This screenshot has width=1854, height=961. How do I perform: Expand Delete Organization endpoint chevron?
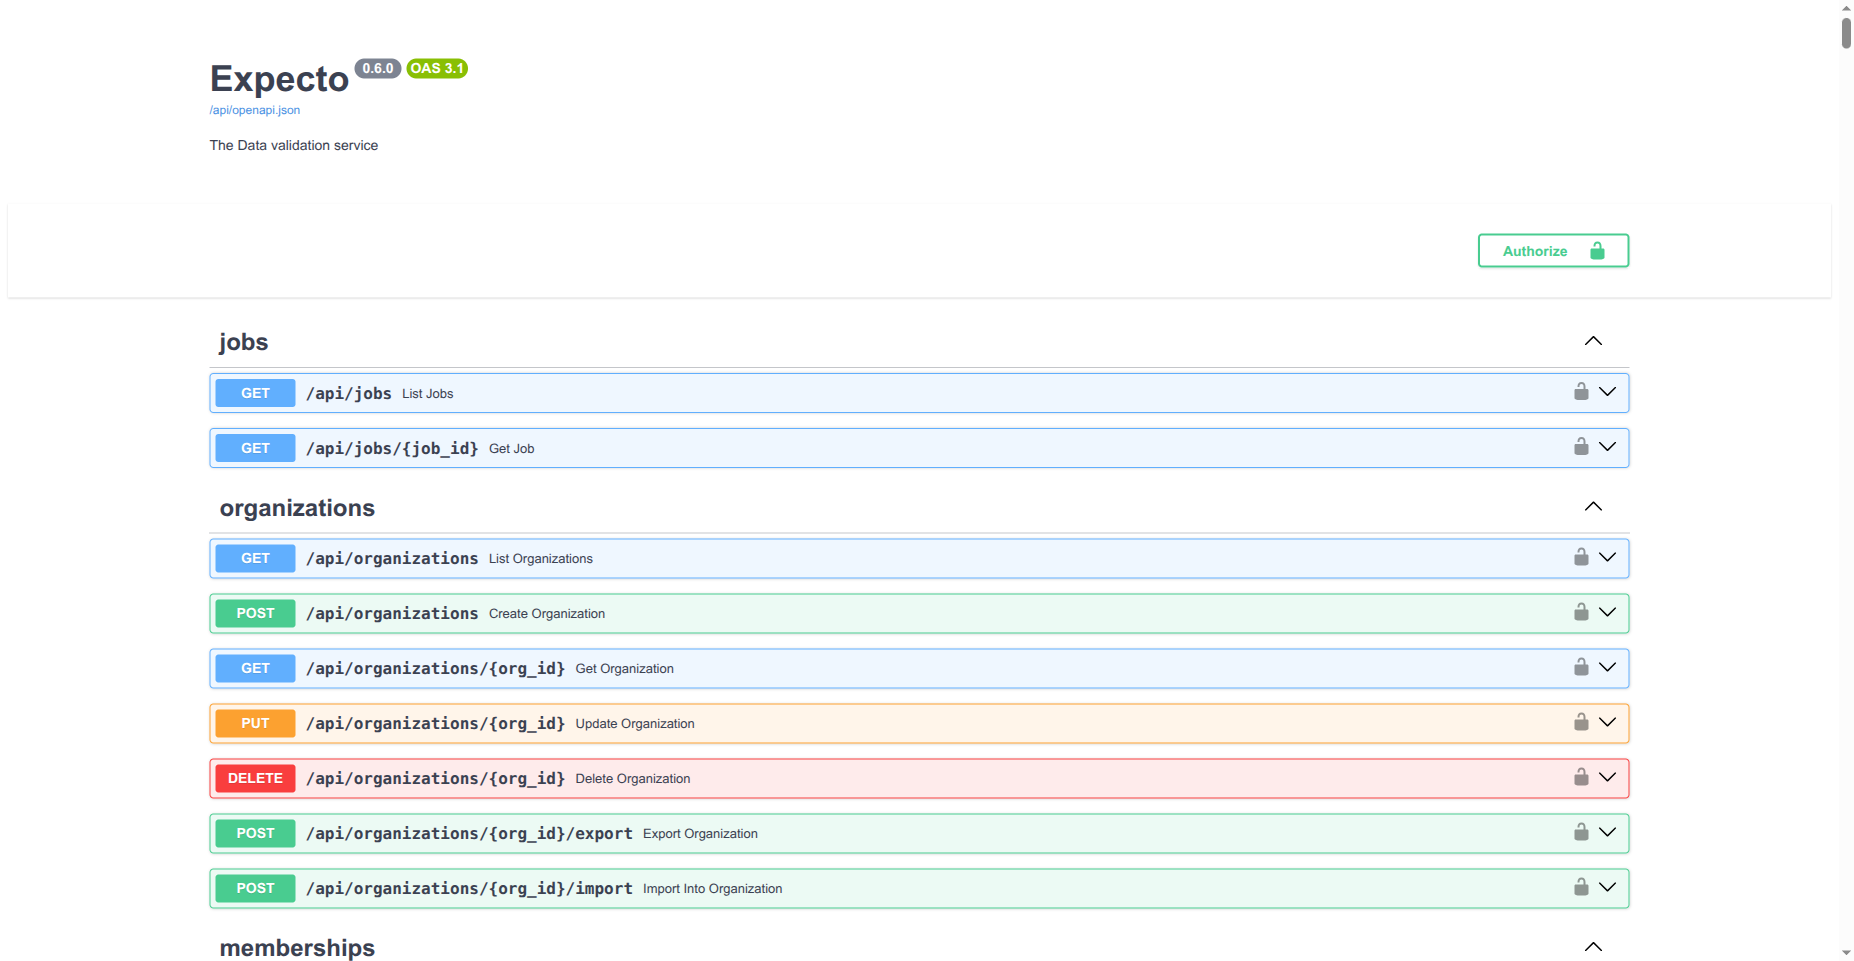point(1607,777)
